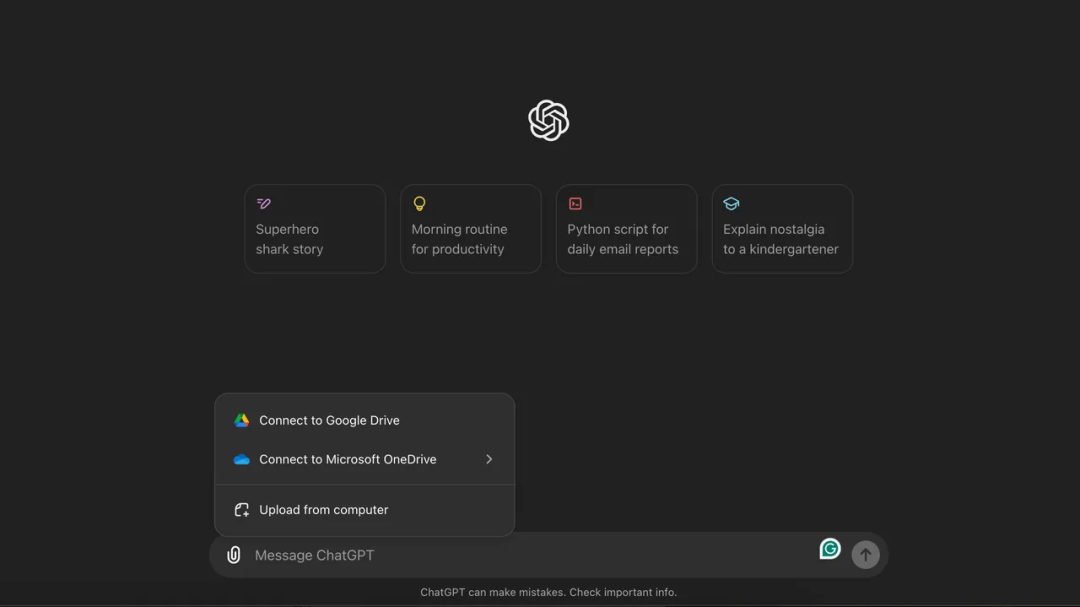
Task: Click the lightbulb icon on Morning routine card
Action: (x=419, y=203)
